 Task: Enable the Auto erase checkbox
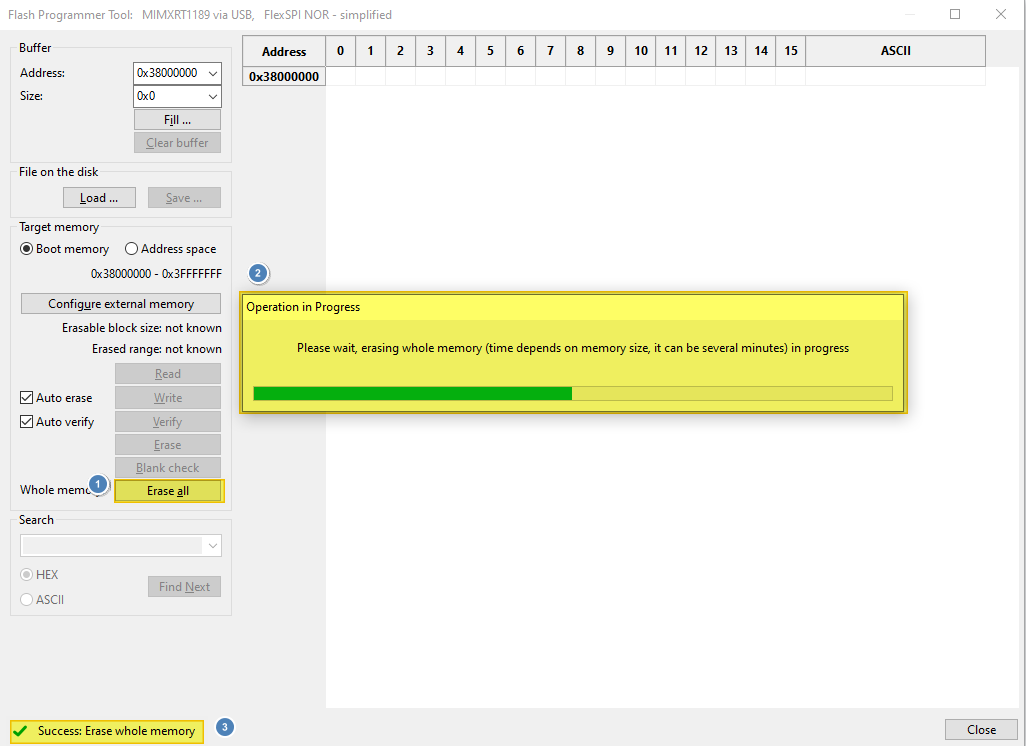coord(27,398)
